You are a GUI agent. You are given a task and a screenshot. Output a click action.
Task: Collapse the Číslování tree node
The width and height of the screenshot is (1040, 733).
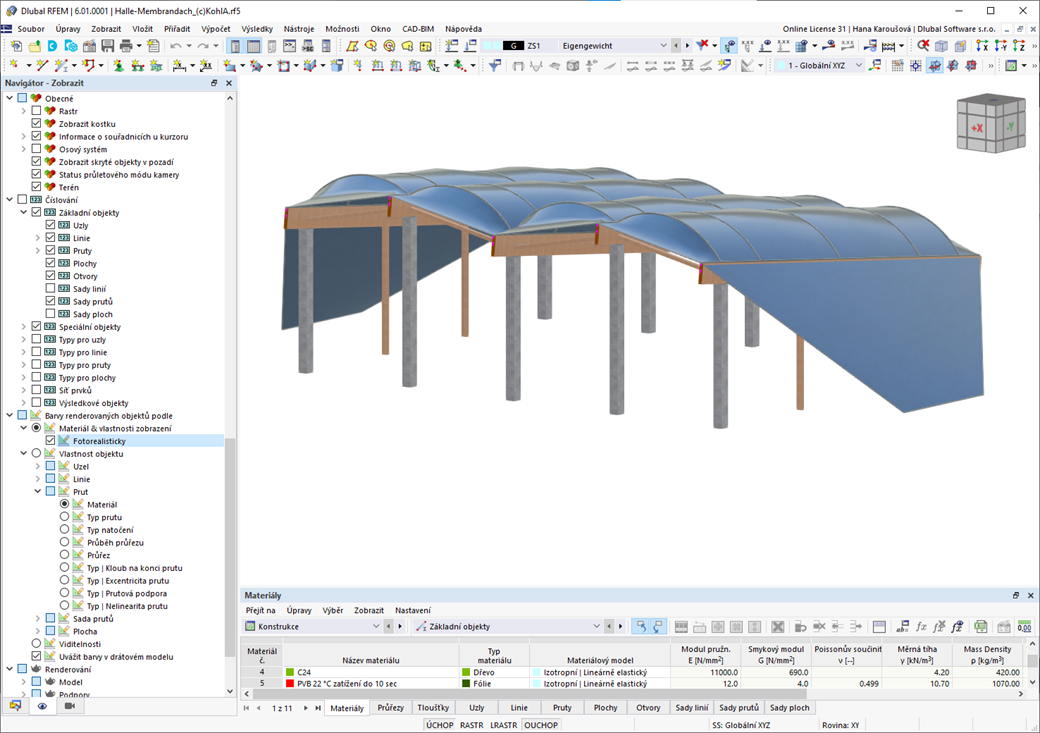pos(10,200)
